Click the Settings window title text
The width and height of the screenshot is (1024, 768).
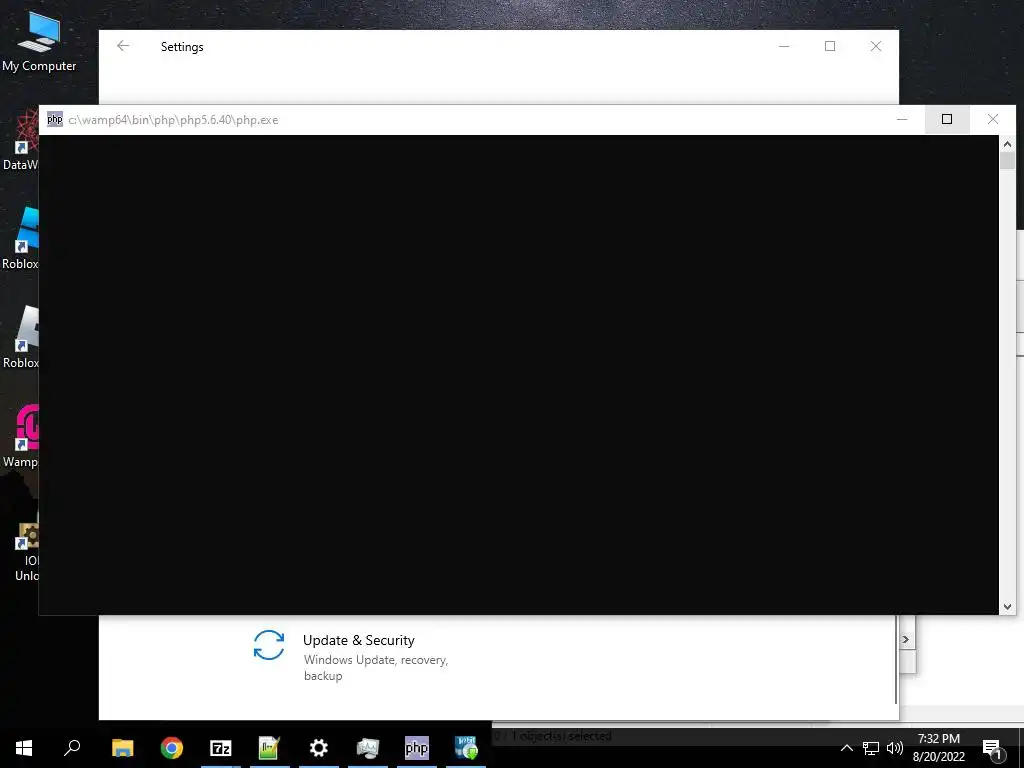pos(182,47)
